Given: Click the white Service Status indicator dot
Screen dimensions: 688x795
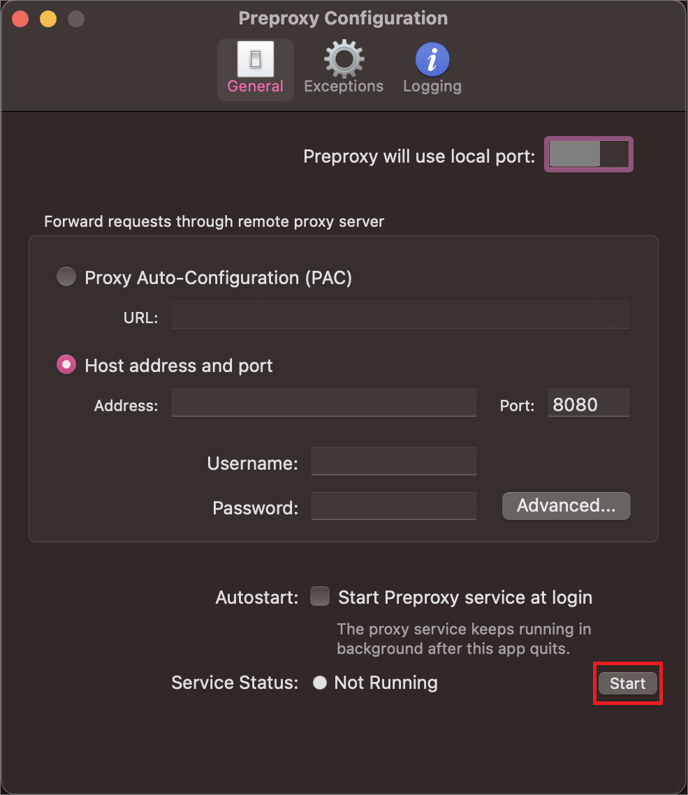Looking at the screenshot, I should [x=319, y=683].
